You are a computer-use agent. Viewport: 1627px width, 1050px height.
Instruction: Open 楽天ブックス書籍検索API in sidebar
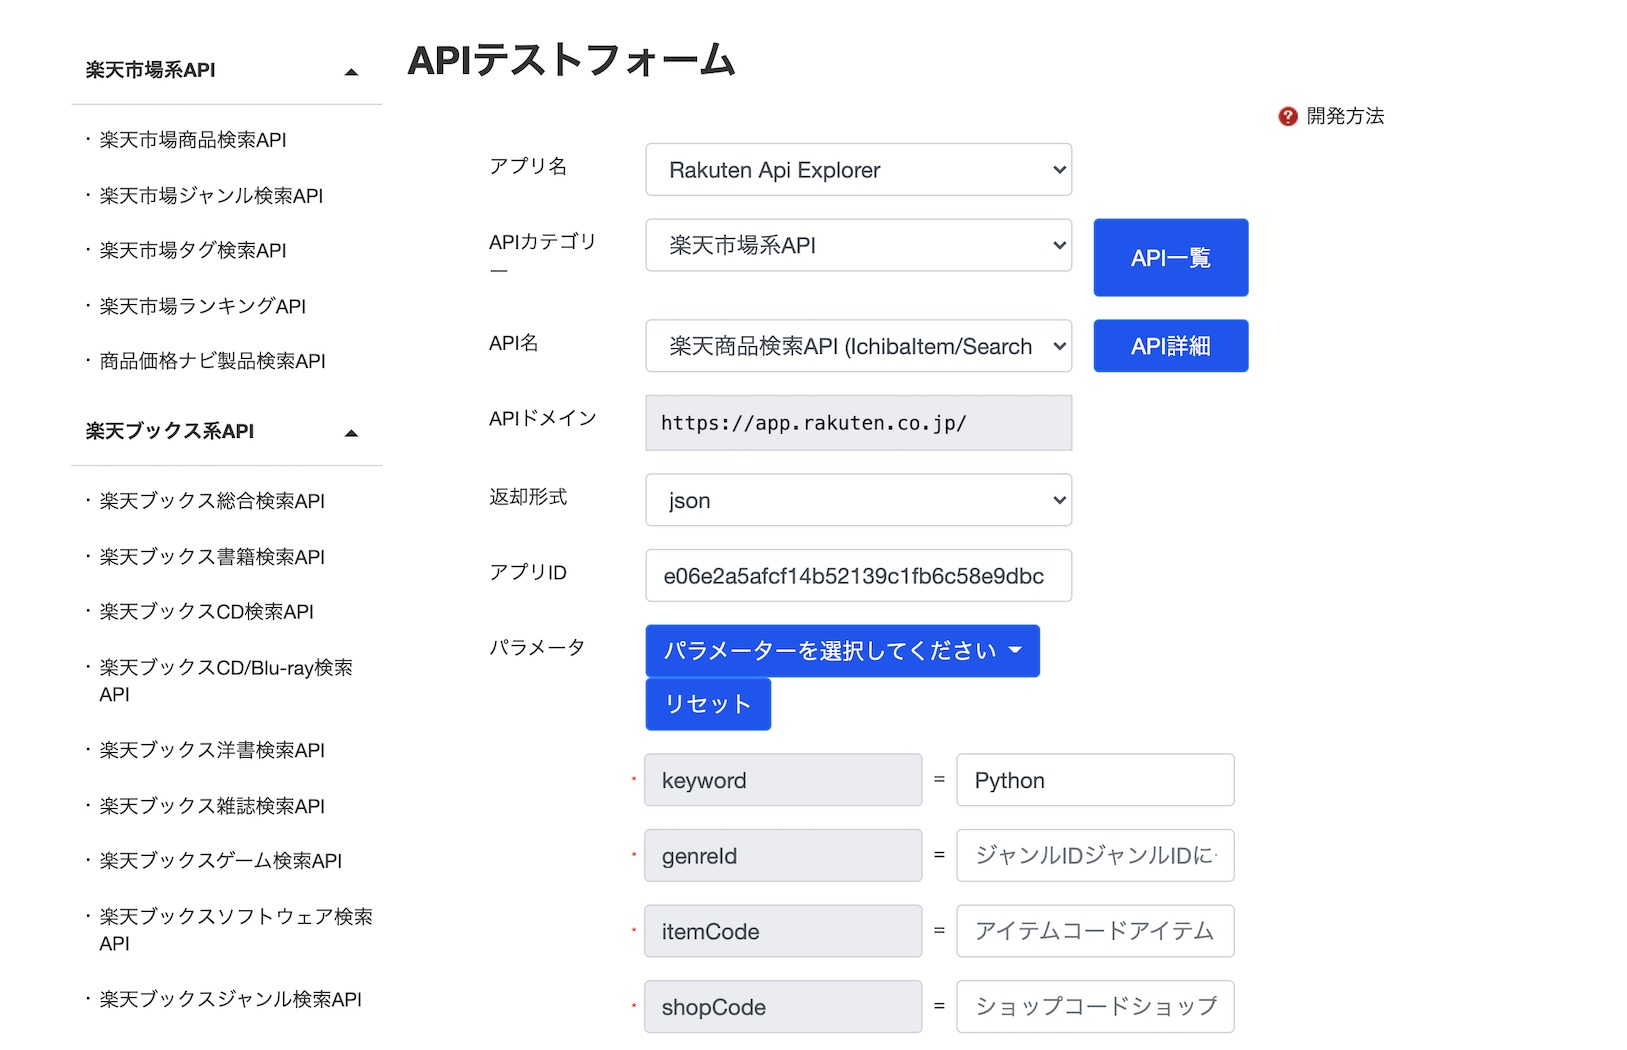point(212,557)
